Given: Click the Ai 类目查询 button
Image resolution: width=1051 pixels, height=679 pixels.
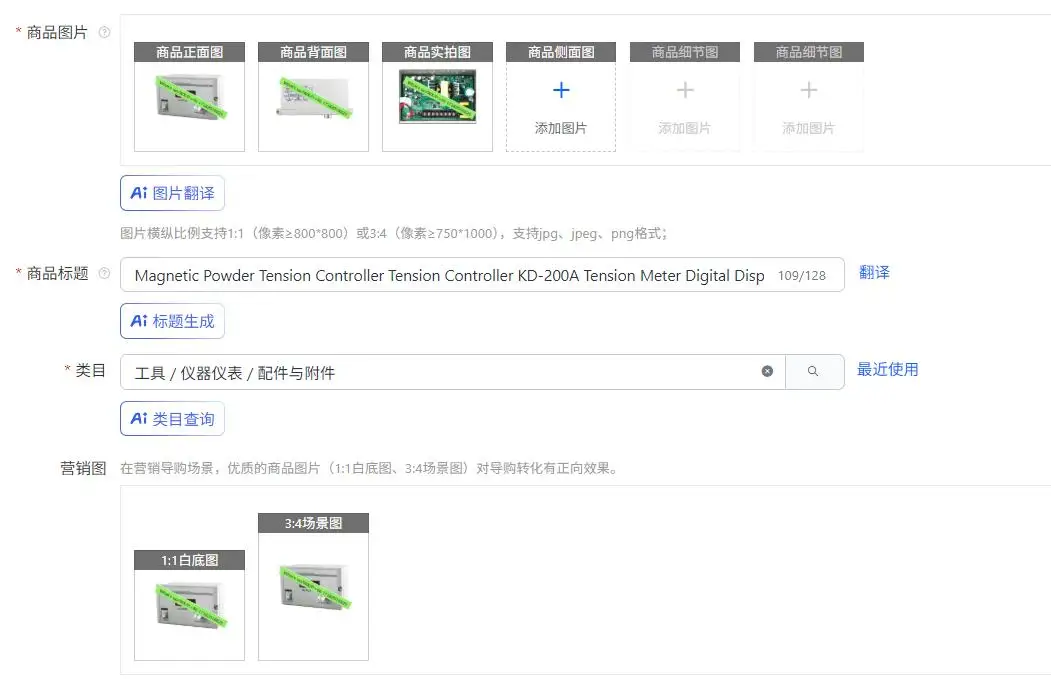Looking at the screenshot, I should click(172, 419).
